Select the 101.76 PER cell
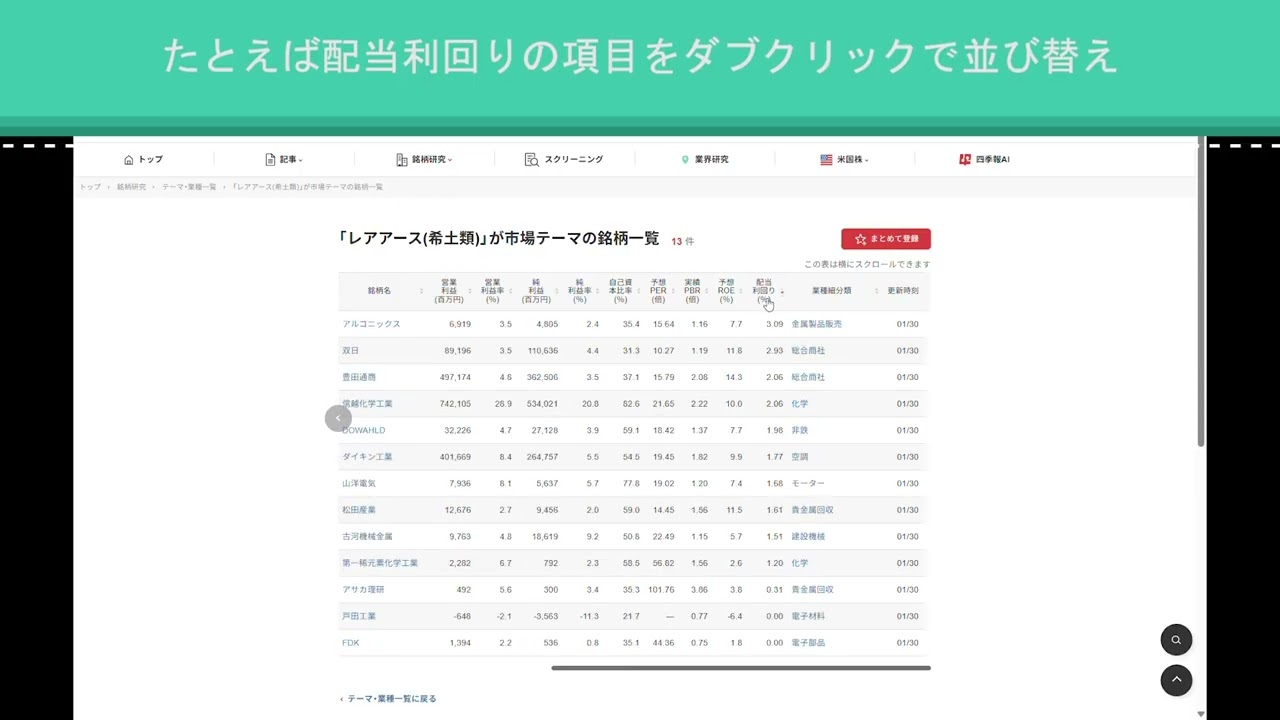The width and height of the screenshot is (1280, 720). click(x=661, y=590)
